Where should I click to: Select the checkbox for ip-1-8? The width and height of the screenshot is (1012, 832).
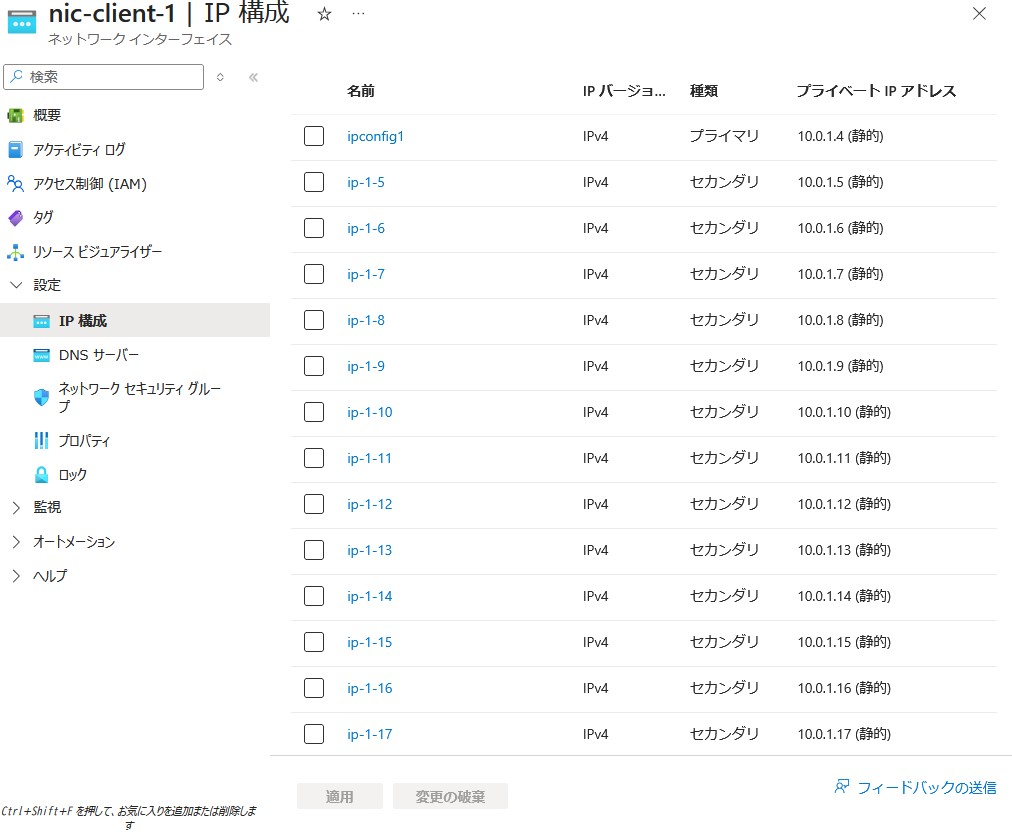tap(314, 320)
